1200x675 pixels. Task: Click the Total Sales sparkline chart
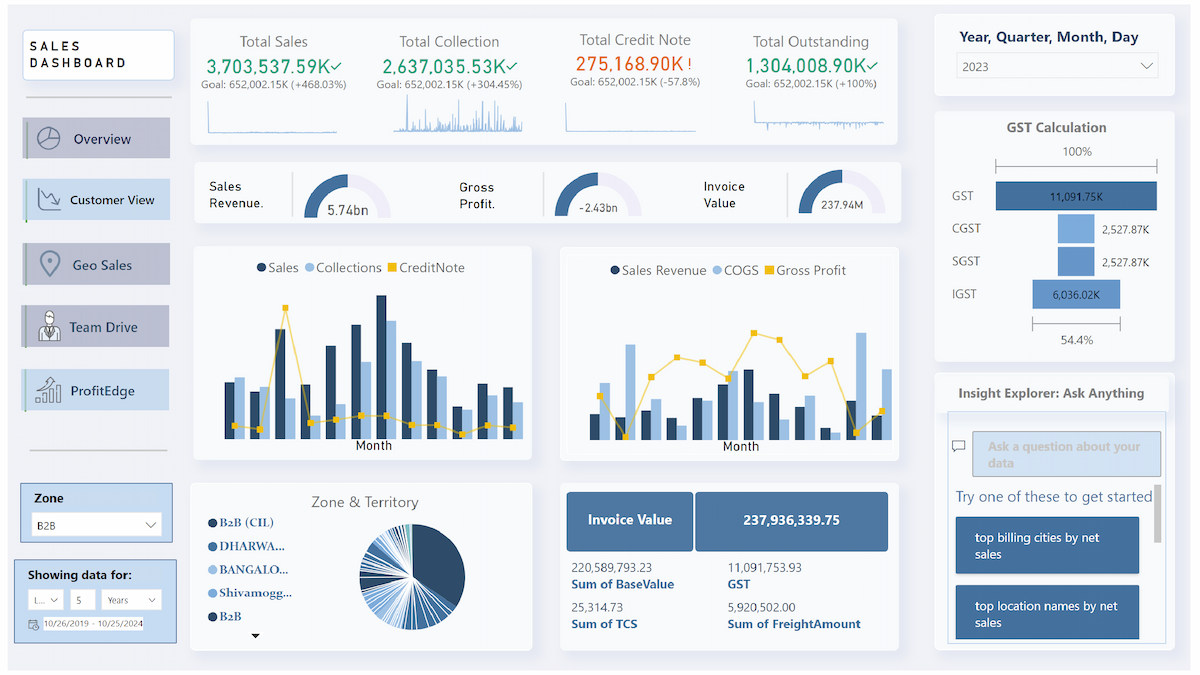pos(272,115)
